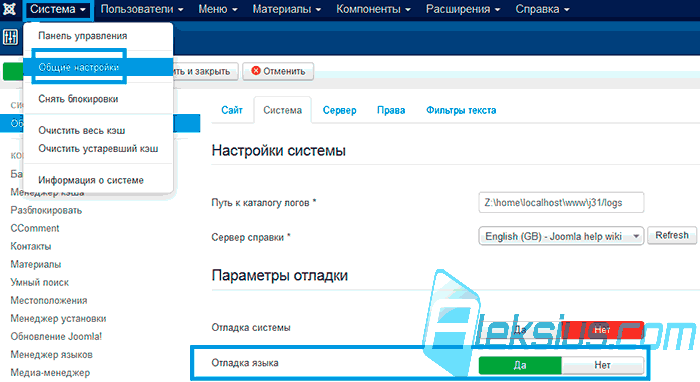The image size is (700, 382).
Task: Switch to the Фильтры текста tab
Action: tap(461, 110)
